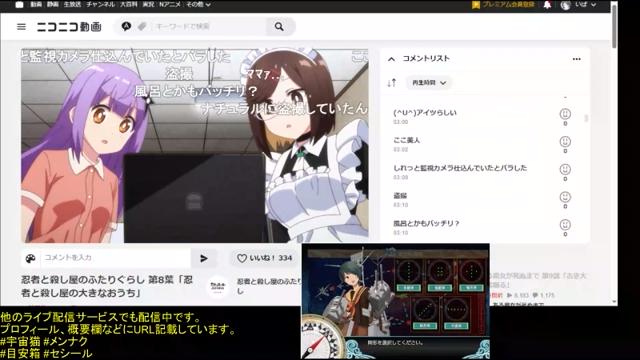Toggle the smiley reaction on the 盗撮 comment
640x360 pixels.
565,197
